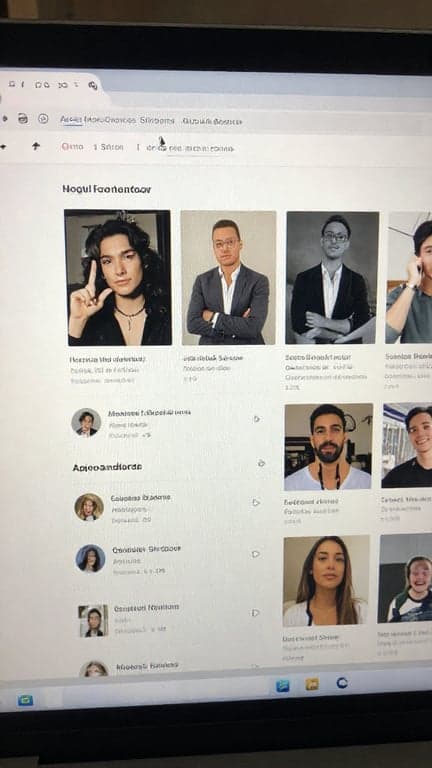Open the photo of bearded man in white shirt
The image size is (432, 768).
(x=328, y=447)
